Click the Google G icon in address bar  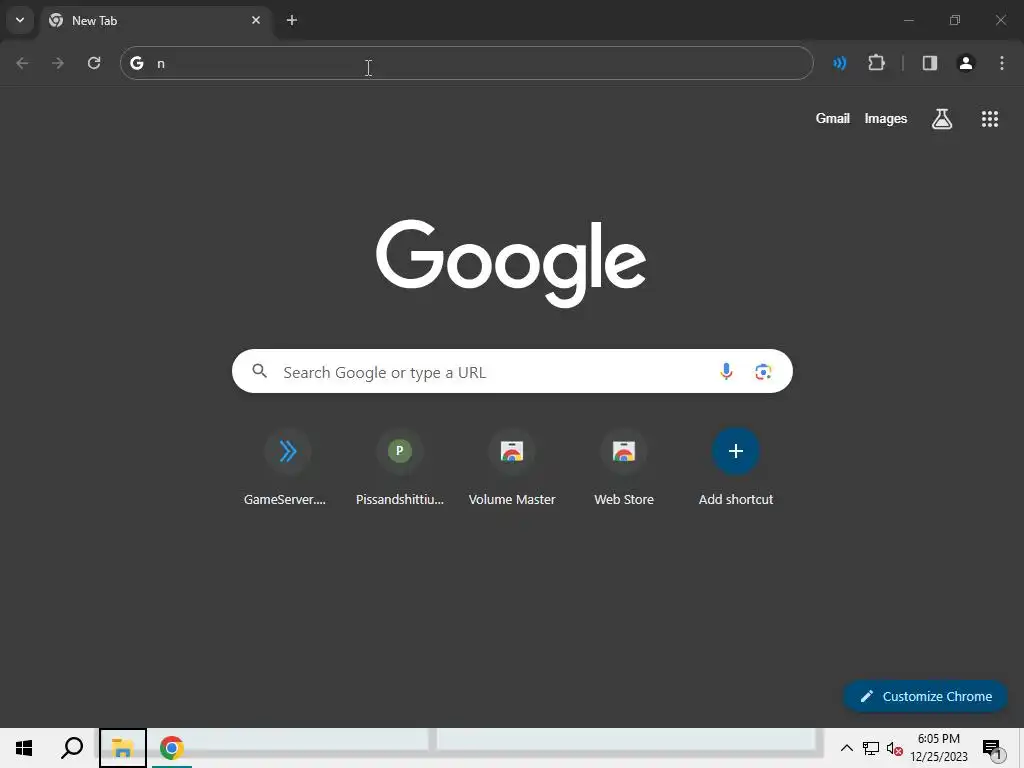(x=136, y=63)
